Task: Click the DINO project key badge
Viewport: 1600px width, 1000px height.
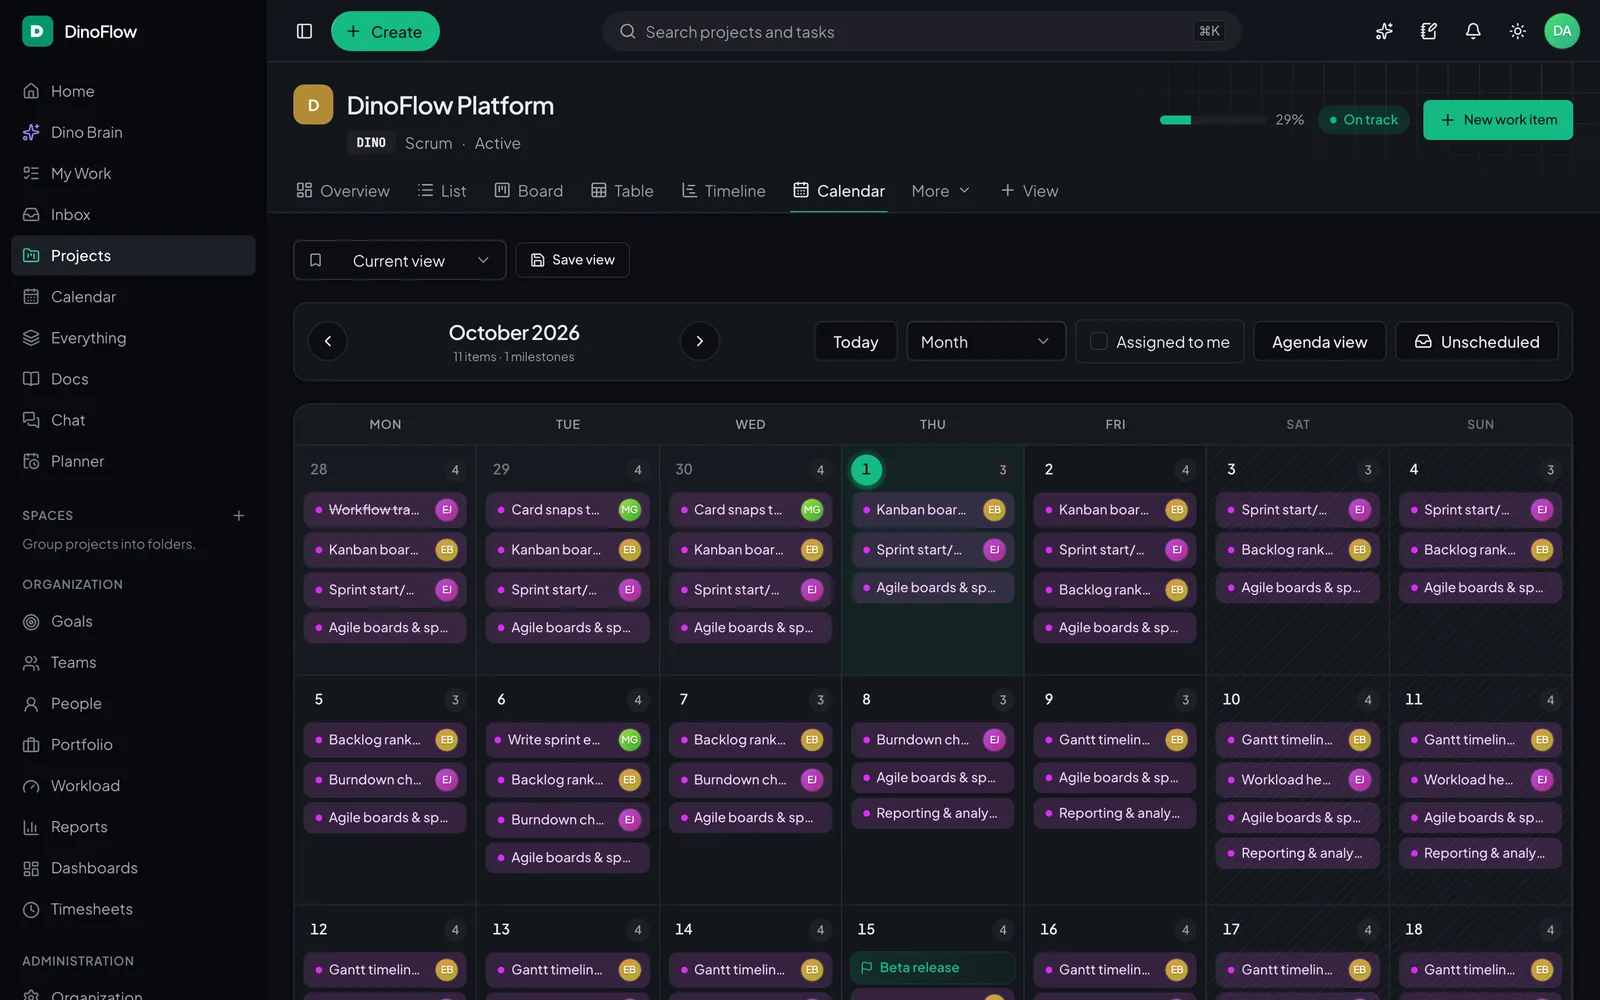Action: tap(371, 143)
